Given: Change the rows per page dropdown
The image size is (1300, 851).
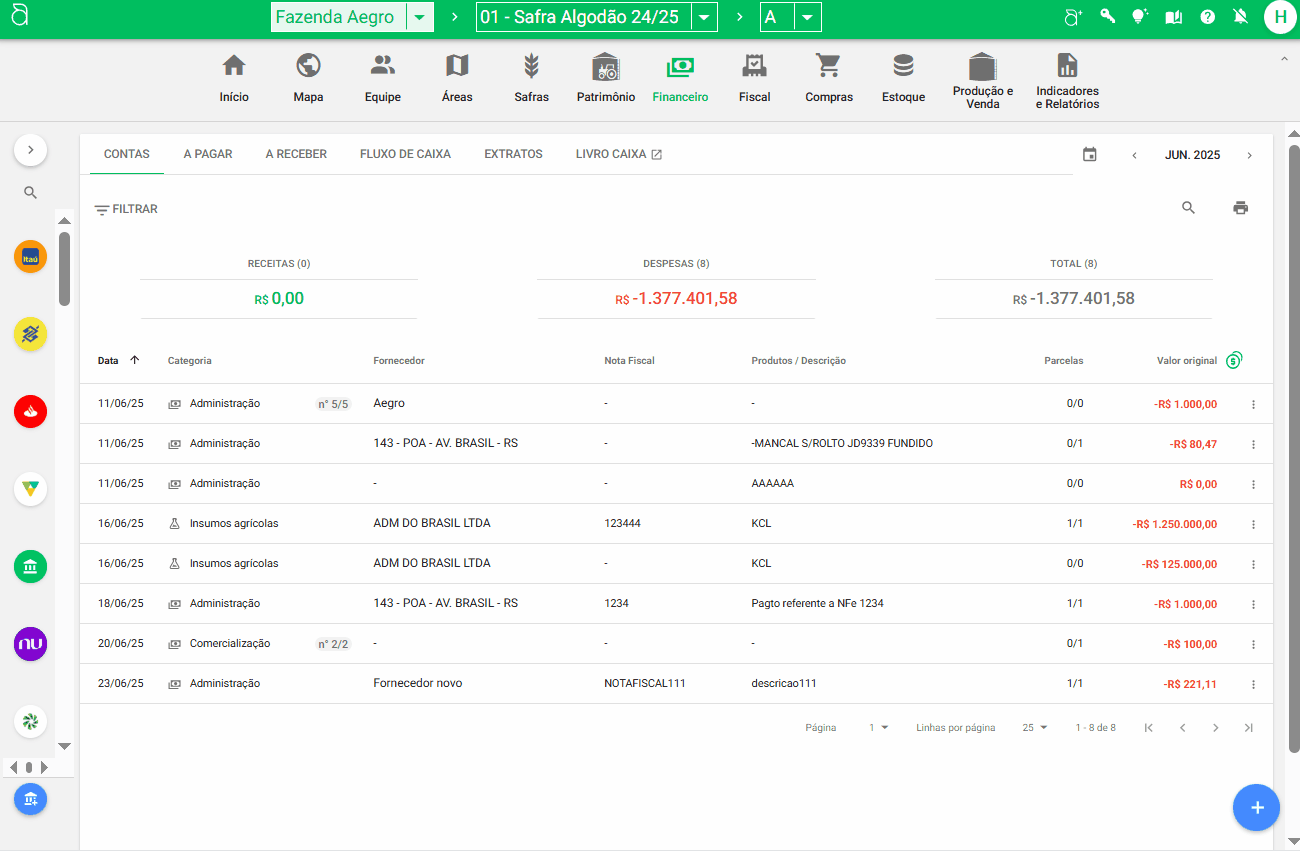Looking at the screenshot, I should point(1034,727).
